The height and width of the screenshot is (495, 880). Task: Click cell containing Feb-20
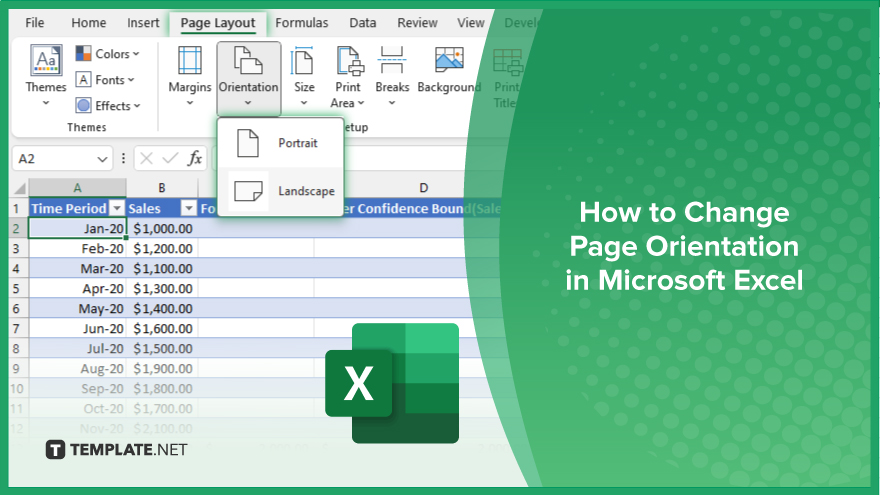click(x=77, y=249)
